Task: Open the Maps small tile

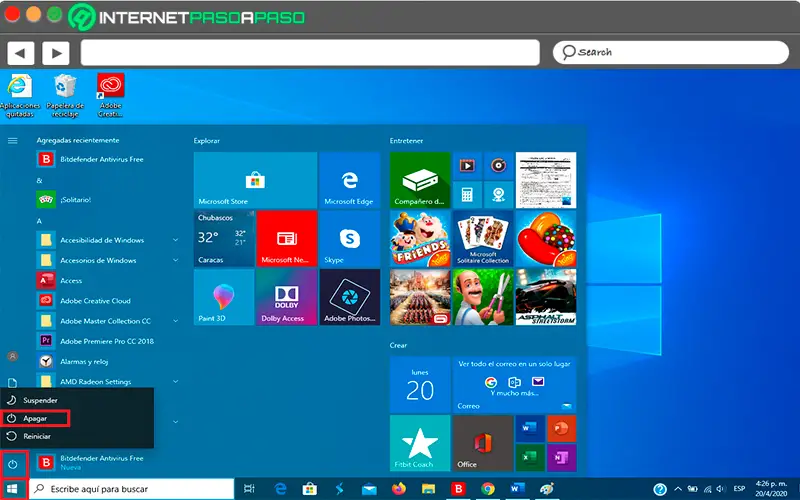Action: click(x=498, y=194)
